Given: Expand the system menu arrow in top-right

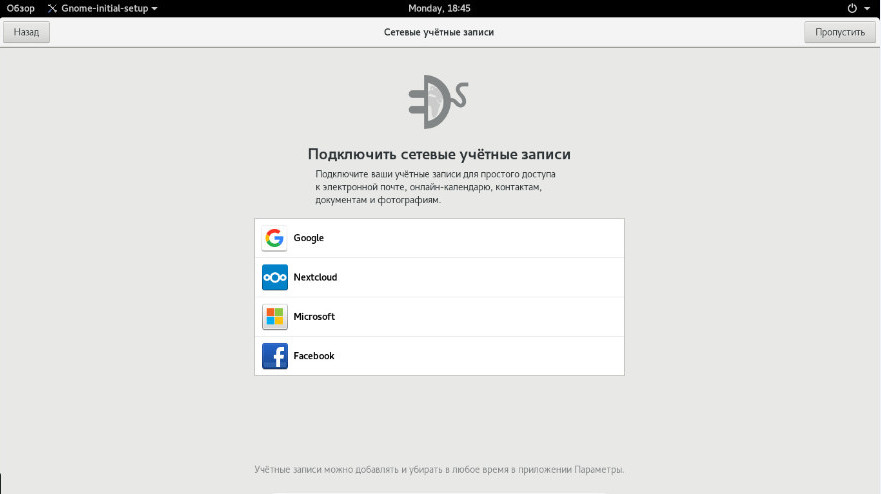Looking at the screenshot, I should click(866, 8).
